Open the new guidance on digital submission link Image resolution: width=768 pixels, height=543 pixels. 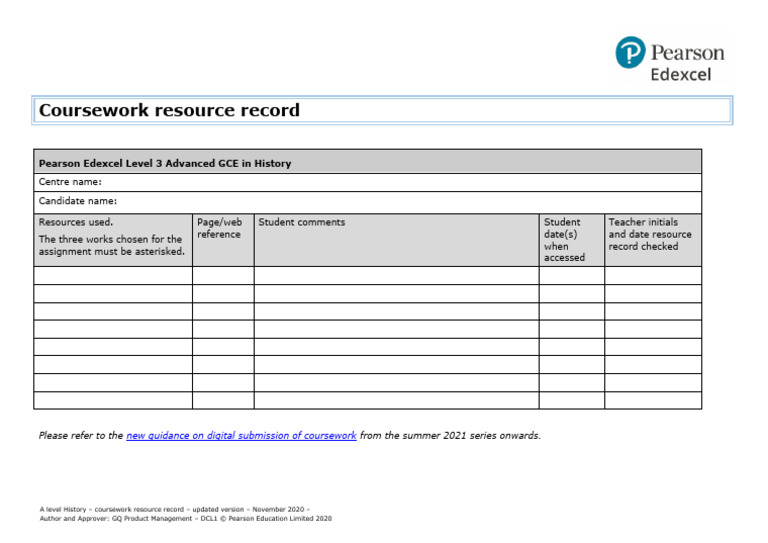click(x=241, y=435)
